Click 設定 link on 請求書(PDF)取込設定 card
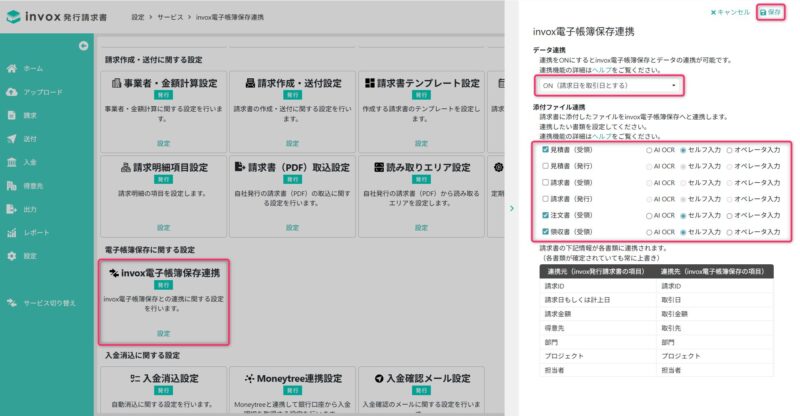800x416 pixels. click(x=292, y=228)
